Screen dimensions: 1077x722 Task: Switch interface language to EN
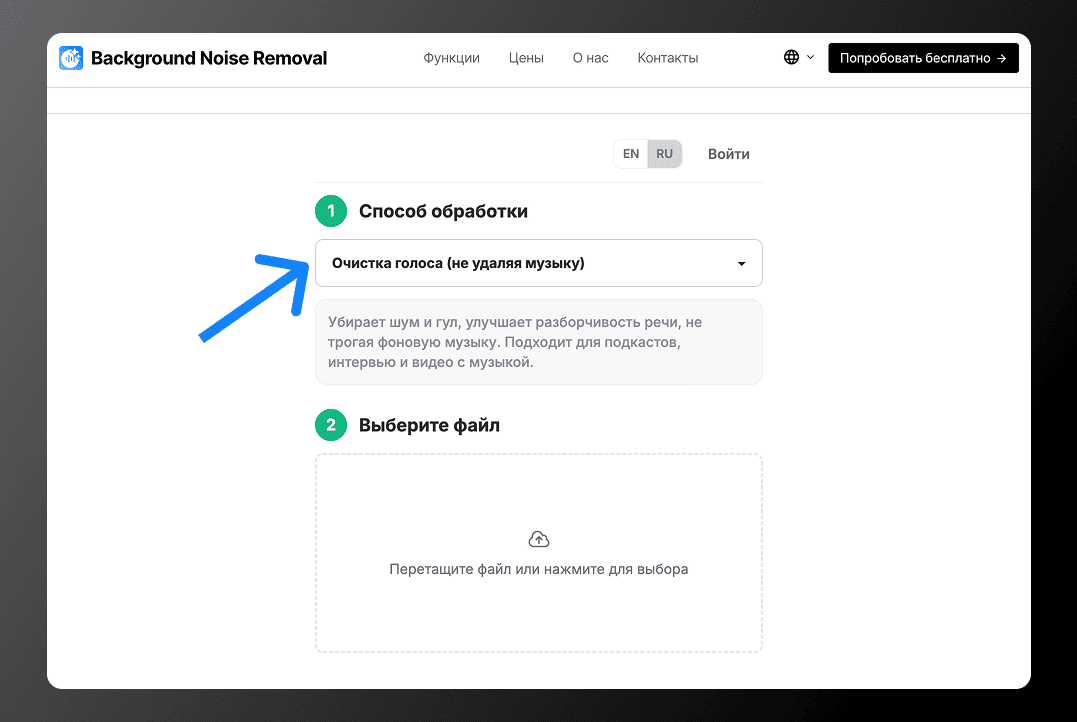click(x=631, y=154)
